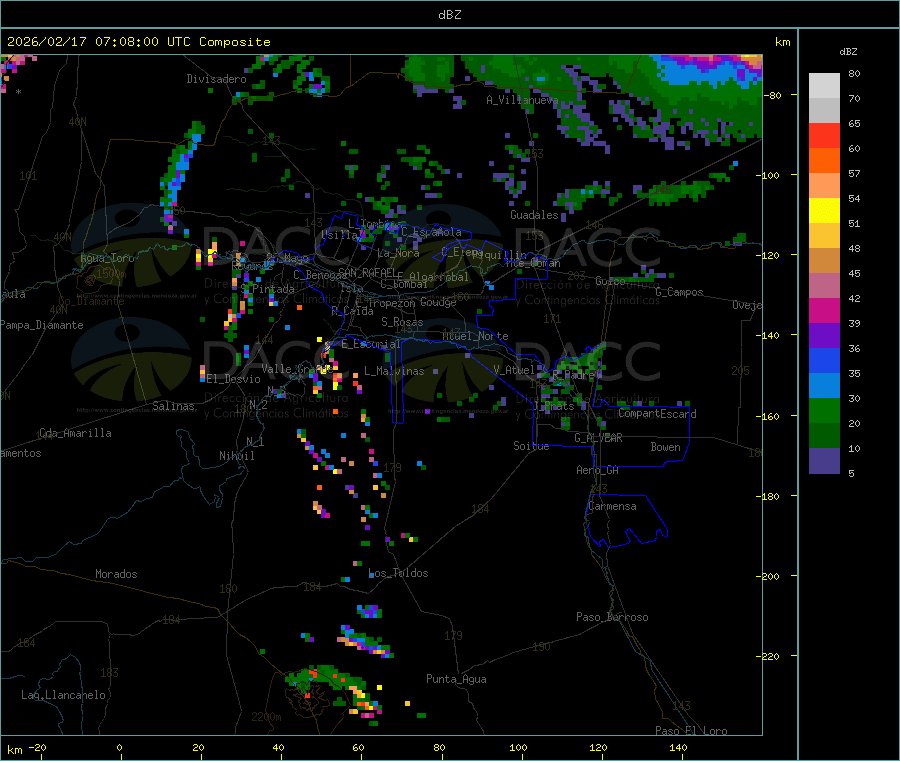Select the Atuel_Norte label
This screenshot has width=900, height=761.
[475, 336]
